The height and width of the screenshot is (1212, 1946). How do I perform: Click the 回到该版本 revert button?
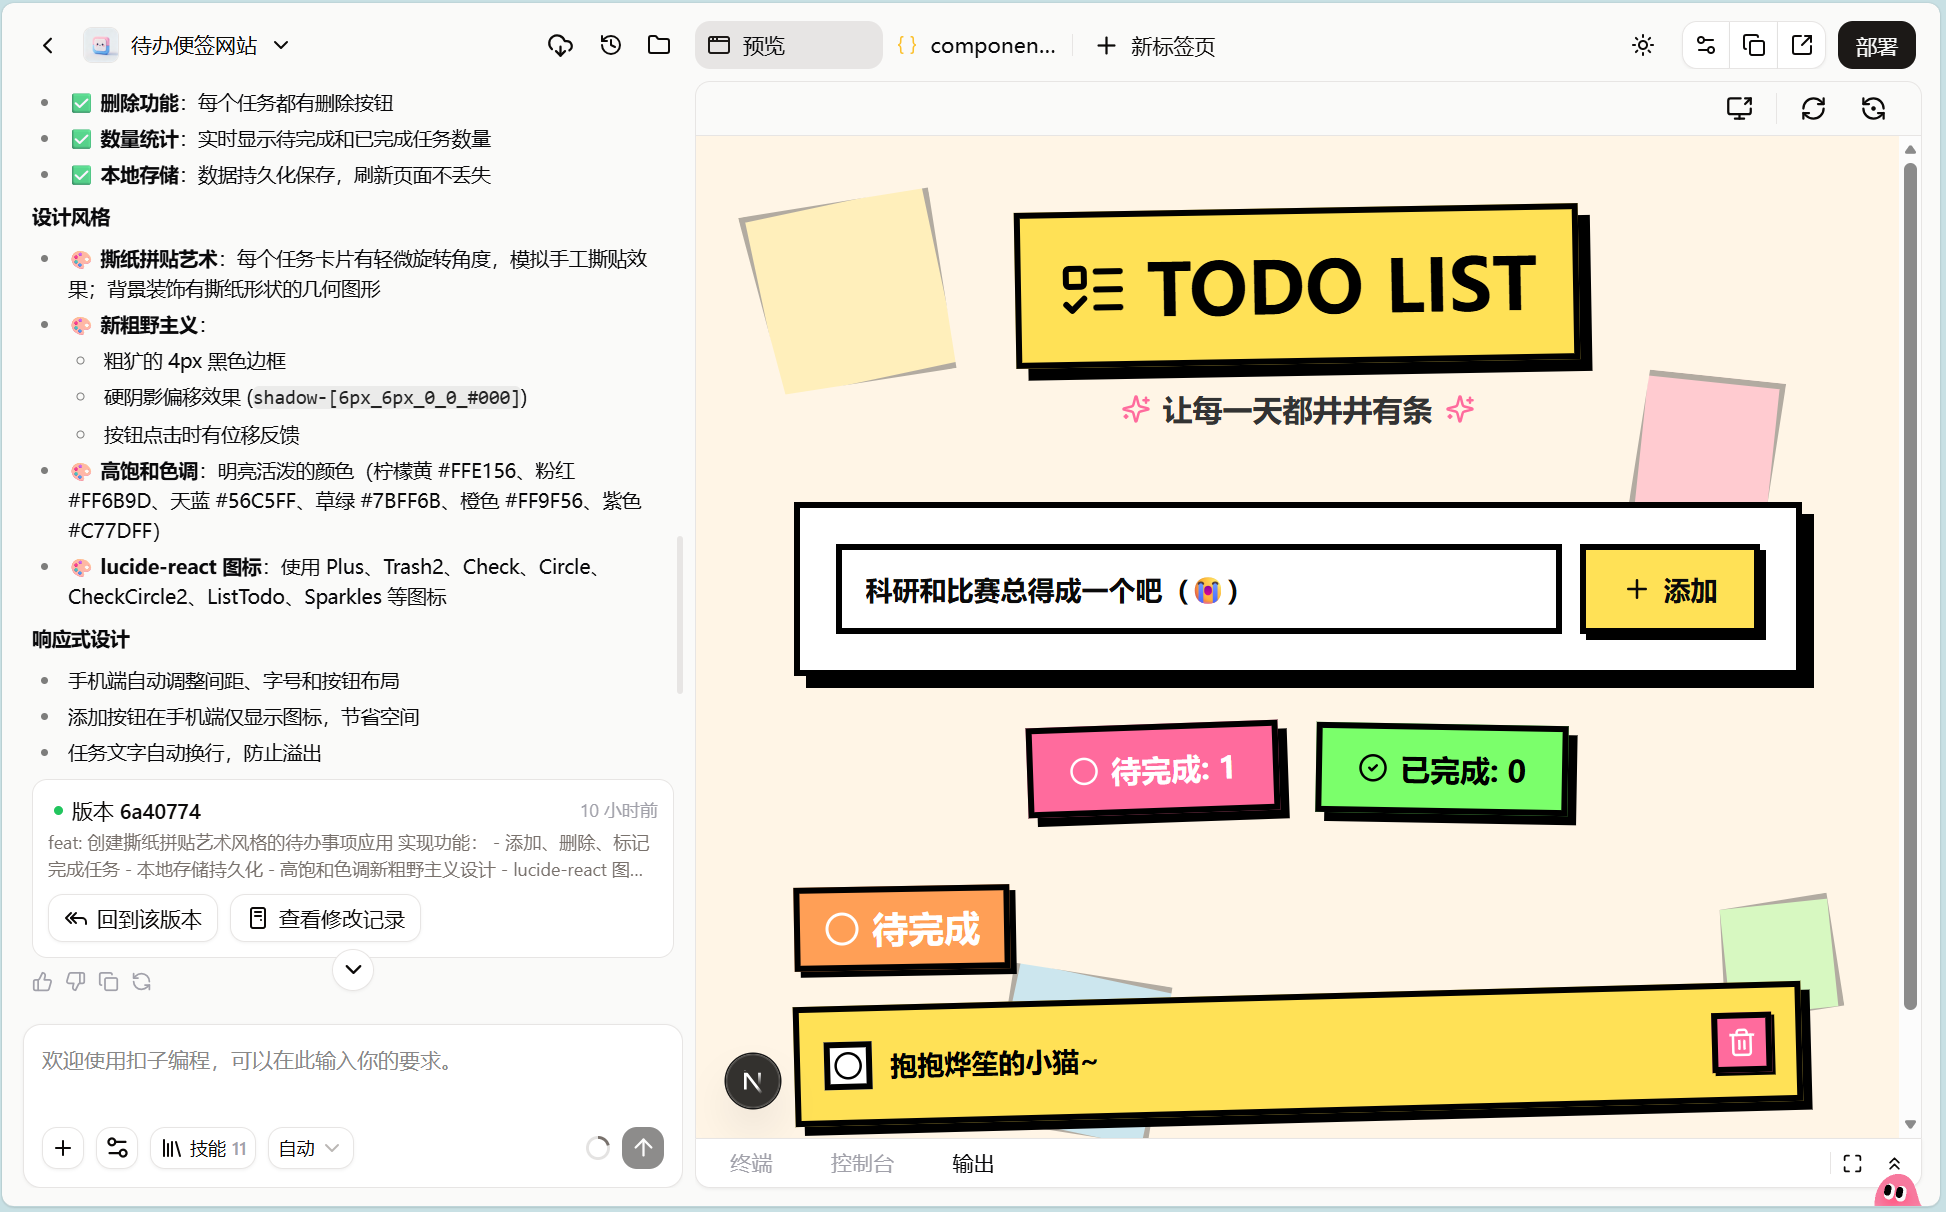(x=132, y=918)
